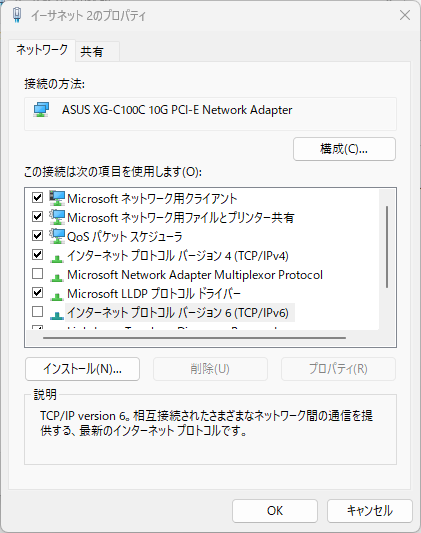
Task: Click the TCP/IPv4 protocol icon
Action: coord(57,259)
